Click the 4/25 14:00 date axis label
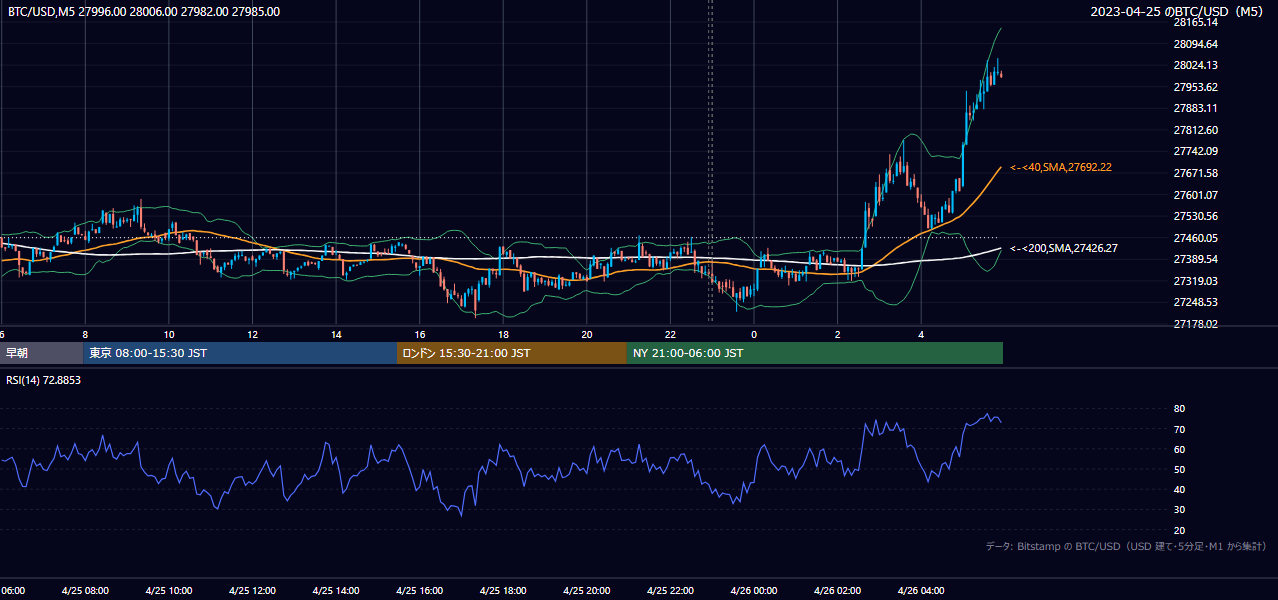Image resolution: width=1278 pixels, height=600 pixels. coord(336,591)
